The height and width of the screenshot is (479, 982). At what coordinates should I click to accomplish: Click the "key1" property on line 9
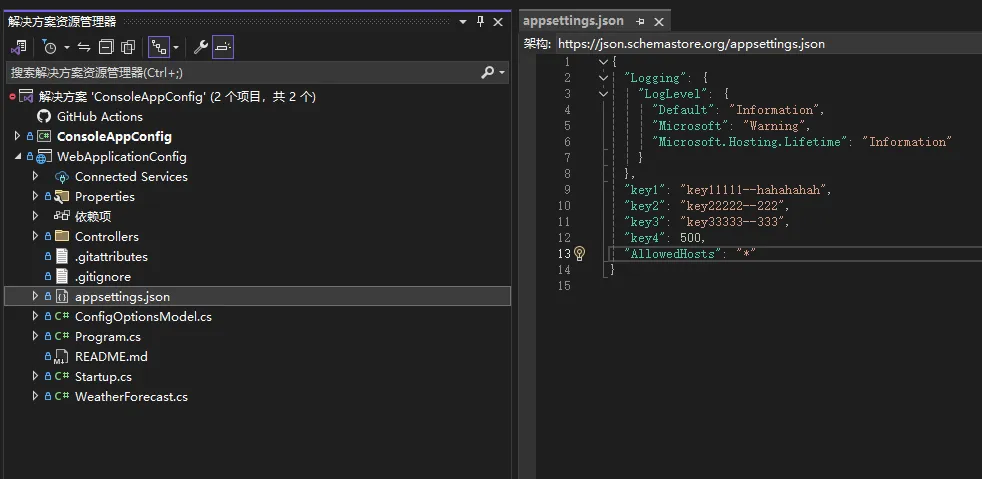pos(644,190)
